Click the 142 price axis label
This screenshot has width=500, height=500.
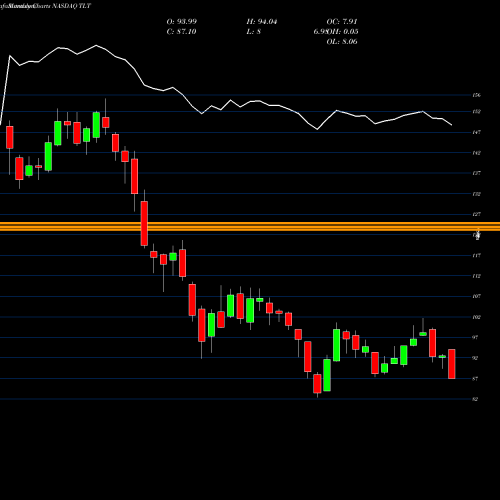point(476,153)
